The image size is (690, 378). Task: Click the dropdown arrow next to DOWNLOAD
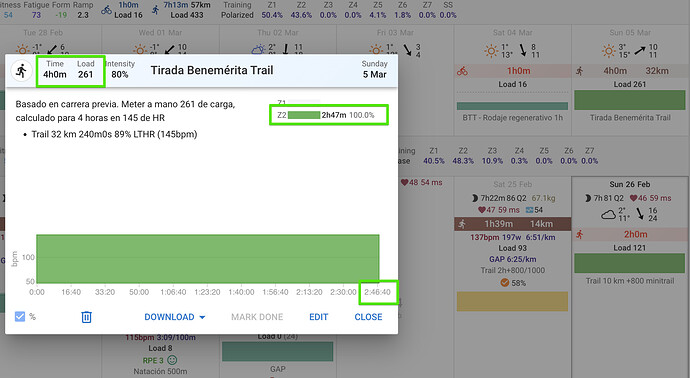coord(202,317)
